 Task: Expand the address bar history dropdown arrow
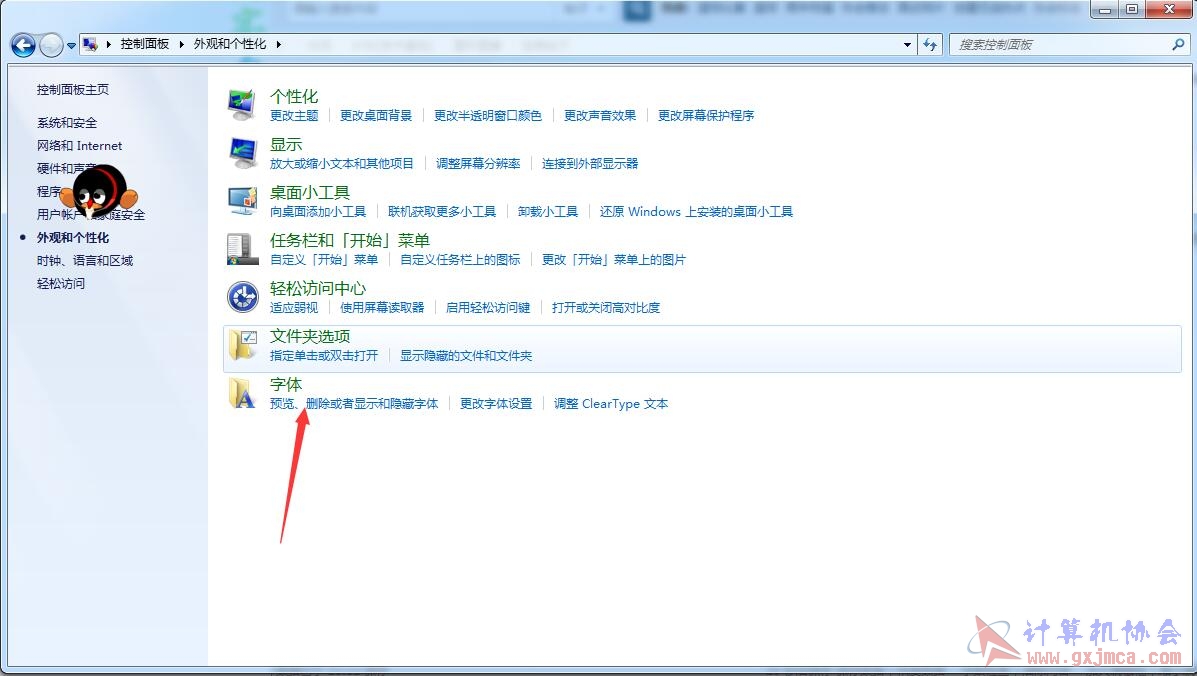[x=907, y=45]
